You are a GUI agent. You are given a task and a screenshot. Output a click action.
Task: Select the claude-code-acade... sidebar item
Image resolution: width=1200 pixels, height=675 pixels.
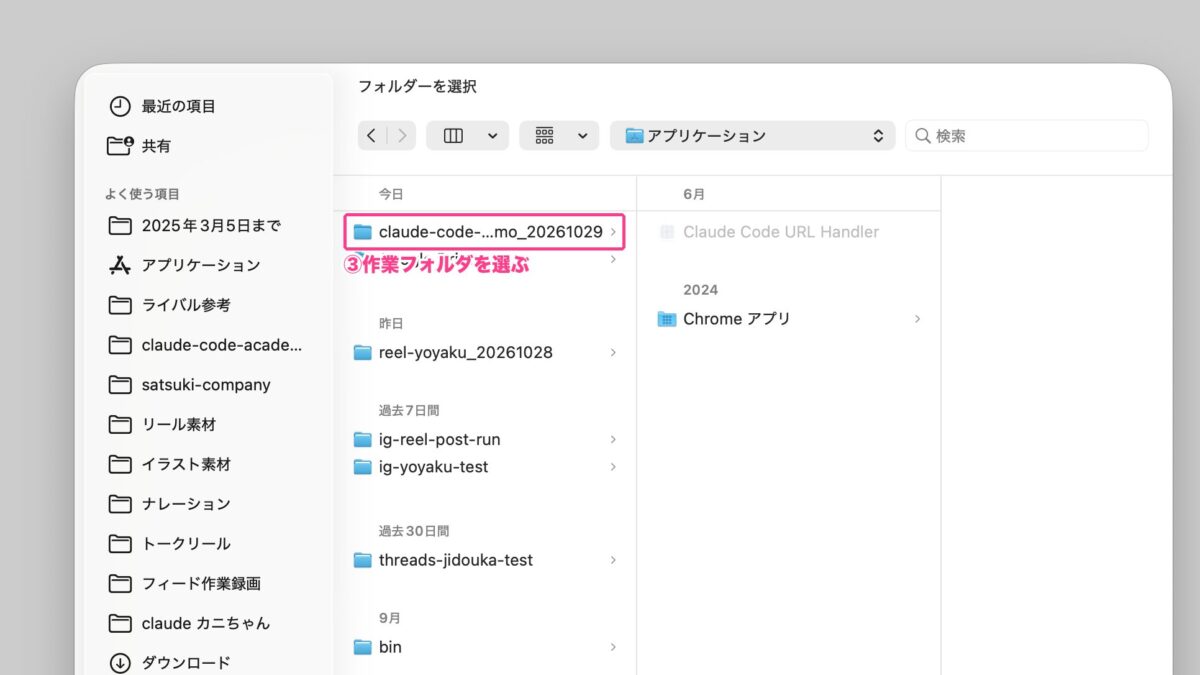click(x=205, y=345)
